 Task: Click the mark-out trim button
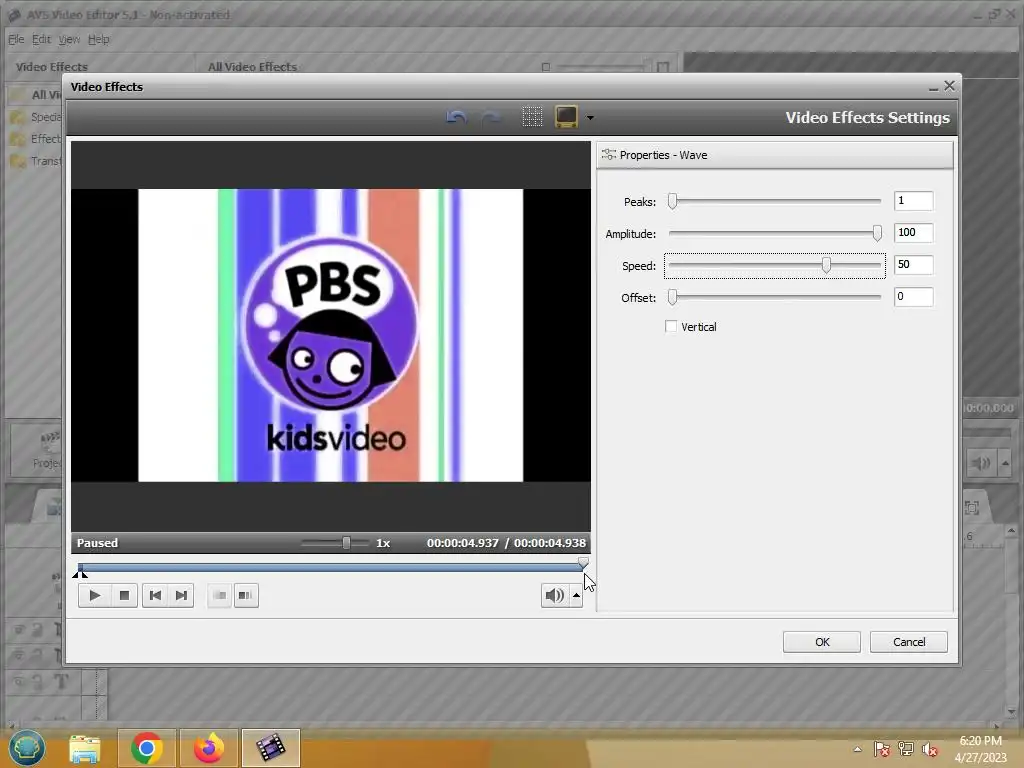(x=246, y=595)
